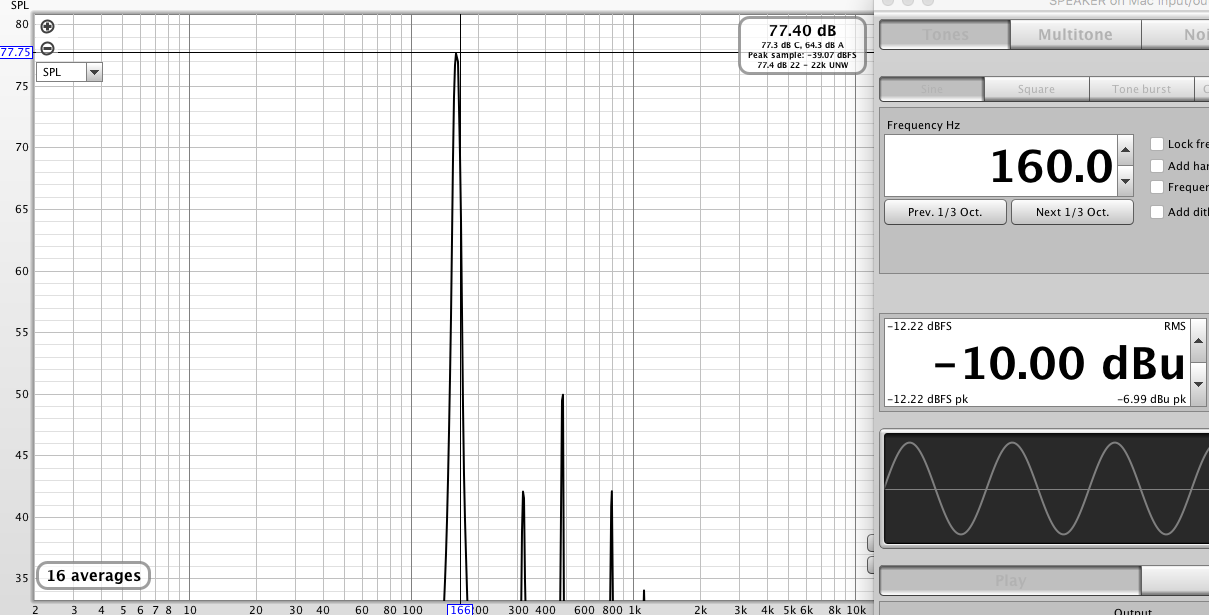Click the Frequency Hz field showing 160.0
Image resolution: width=1209 pixels, height=615 pixels.
(1000, 166)
